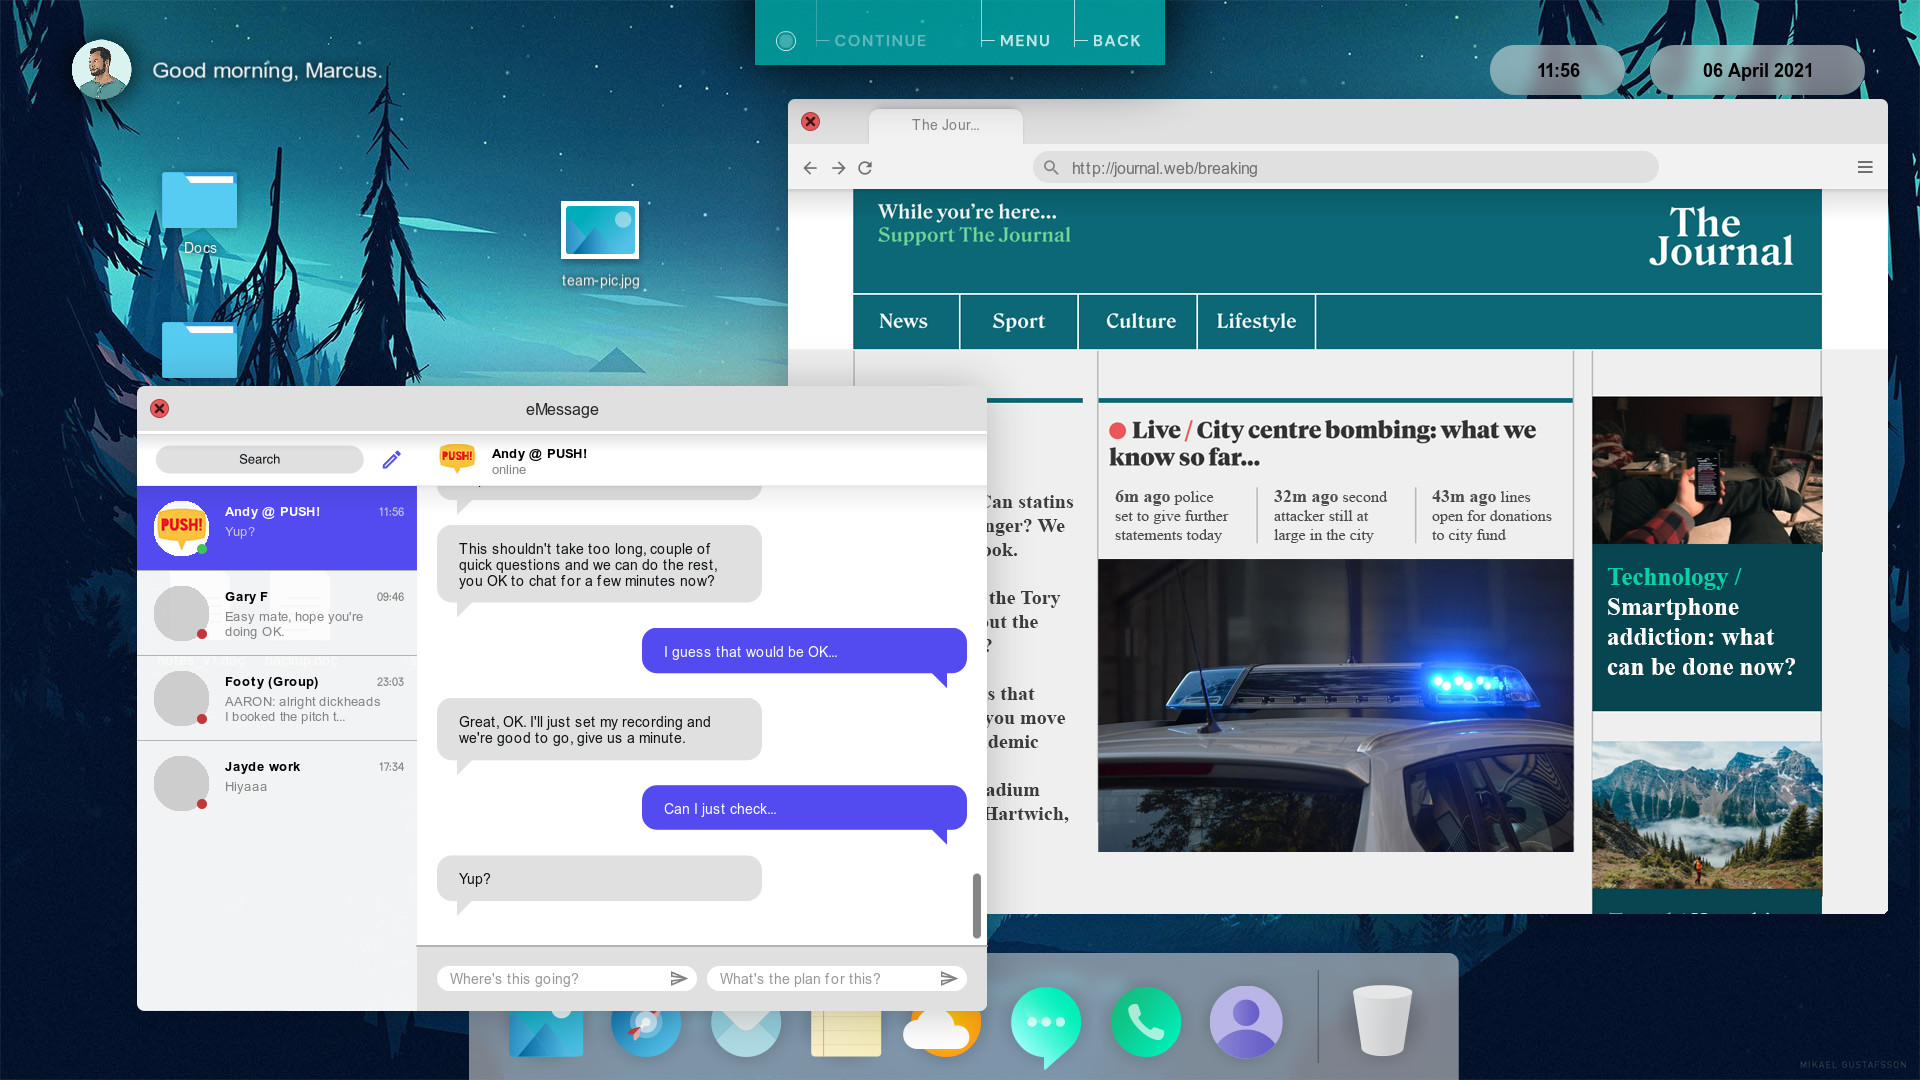Open the browser hamburger menu

coord(1864,167)
